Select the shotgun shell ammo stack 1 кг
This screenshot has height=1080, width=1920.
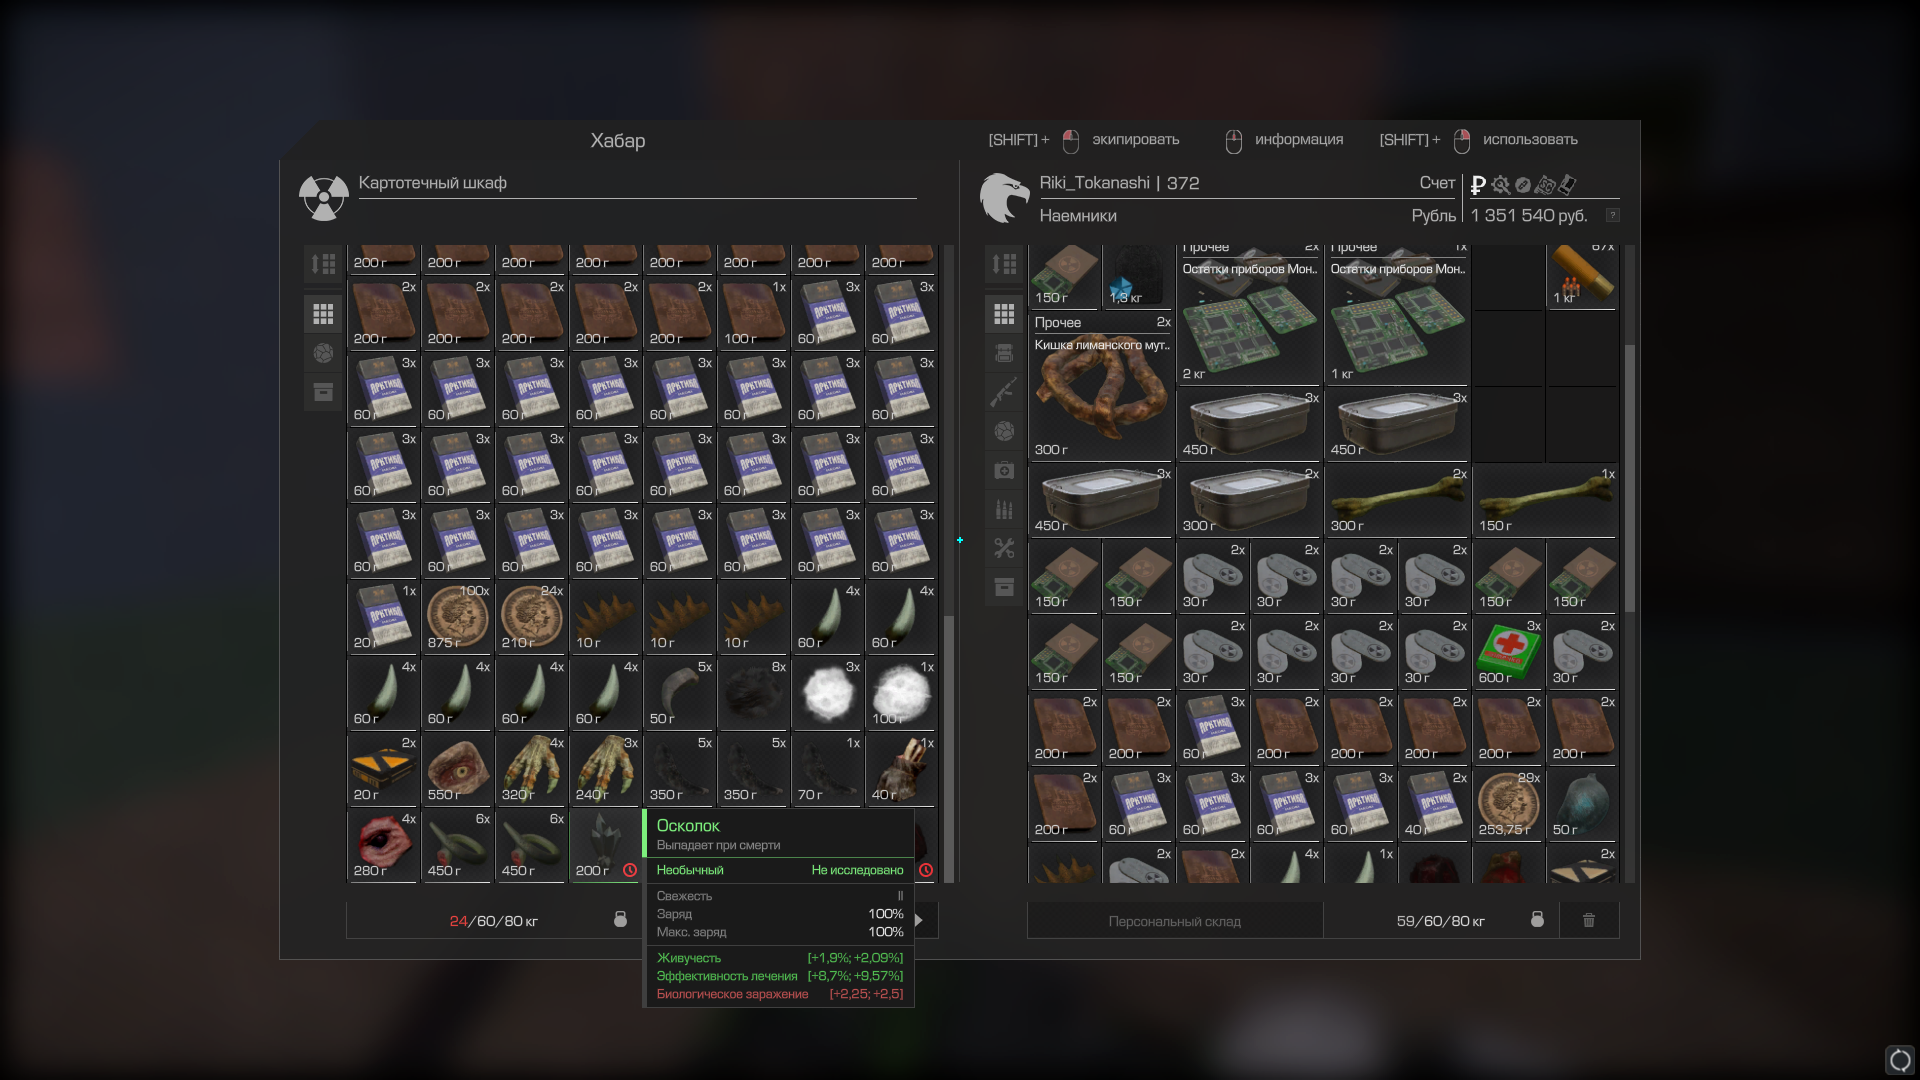pos(1581,277)
